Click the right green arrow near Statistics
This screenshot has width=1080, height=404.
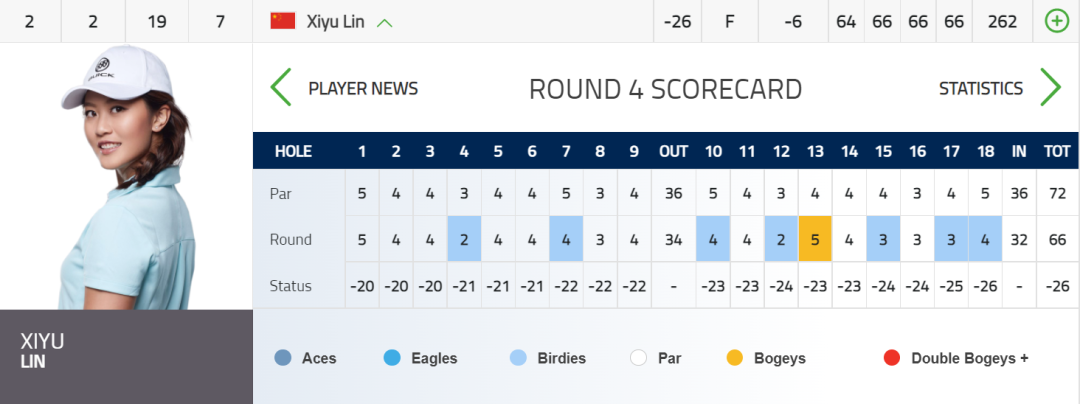[x=1050, y=88]
